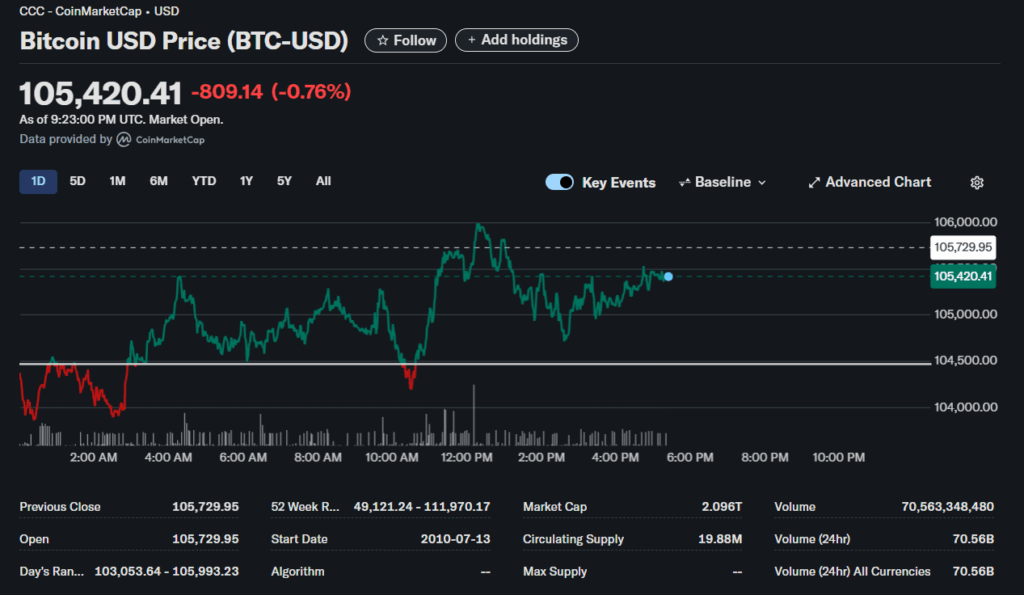Click the chart settings gear icon
This screenshot has height=595, width=1024.
[x=976, y=183]
